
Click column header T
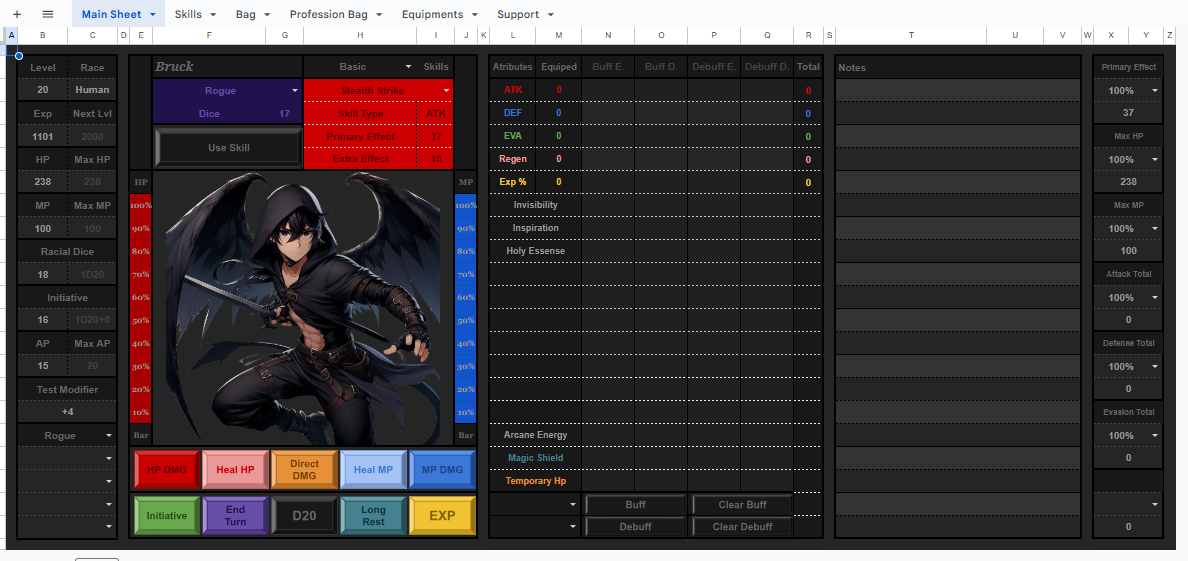pos(911,36)
